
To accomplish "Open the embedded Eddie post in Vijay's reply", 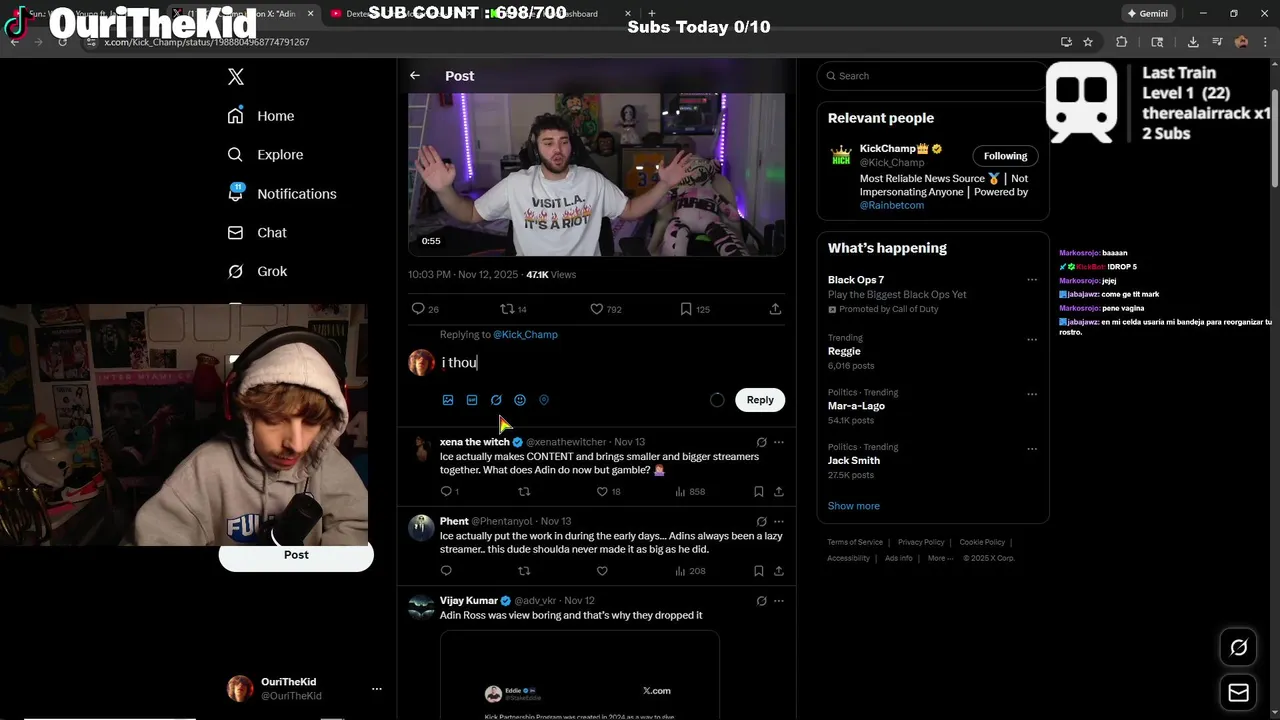I will (x=580, y=675).
